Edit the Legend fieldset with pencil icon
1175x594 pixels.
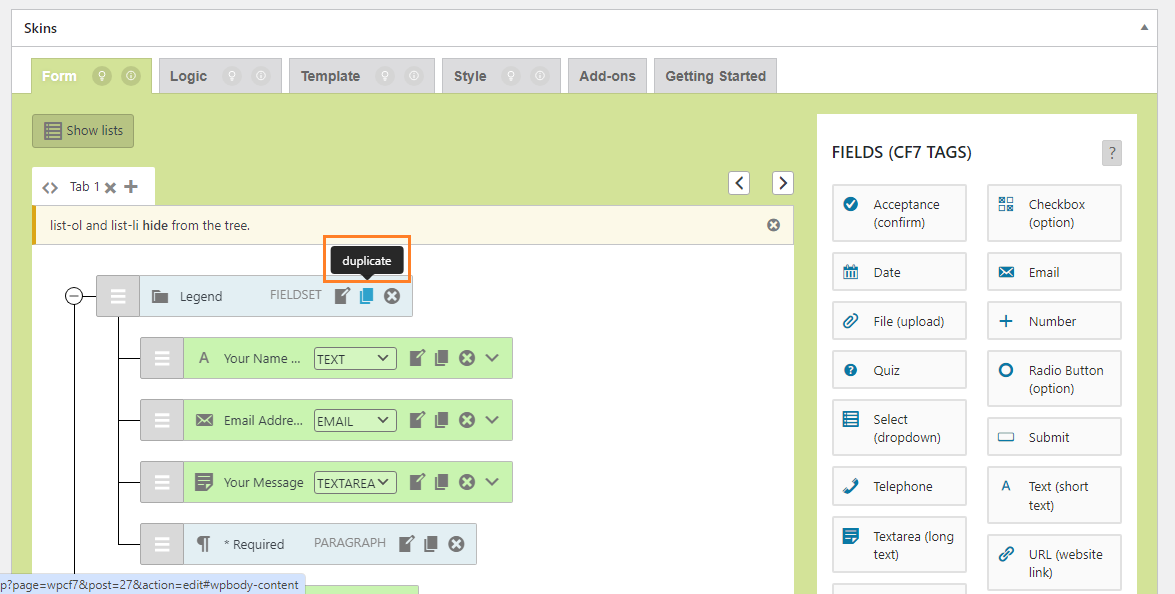(x=342, y=296)
